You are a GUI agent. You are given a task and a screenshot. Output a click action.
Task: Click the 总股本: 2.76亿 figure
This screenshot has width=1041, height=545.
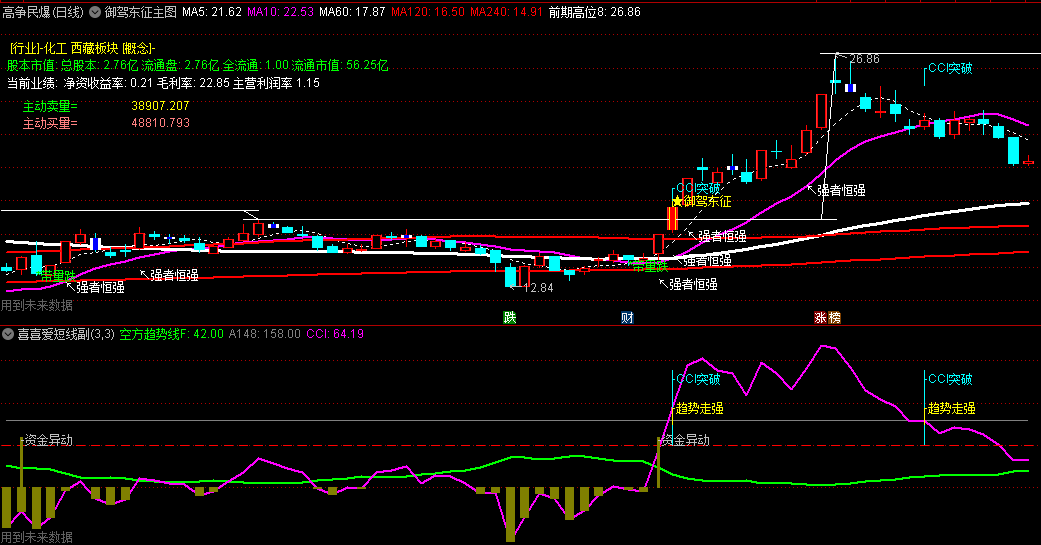pyautogui.click(x=100, y=65)
